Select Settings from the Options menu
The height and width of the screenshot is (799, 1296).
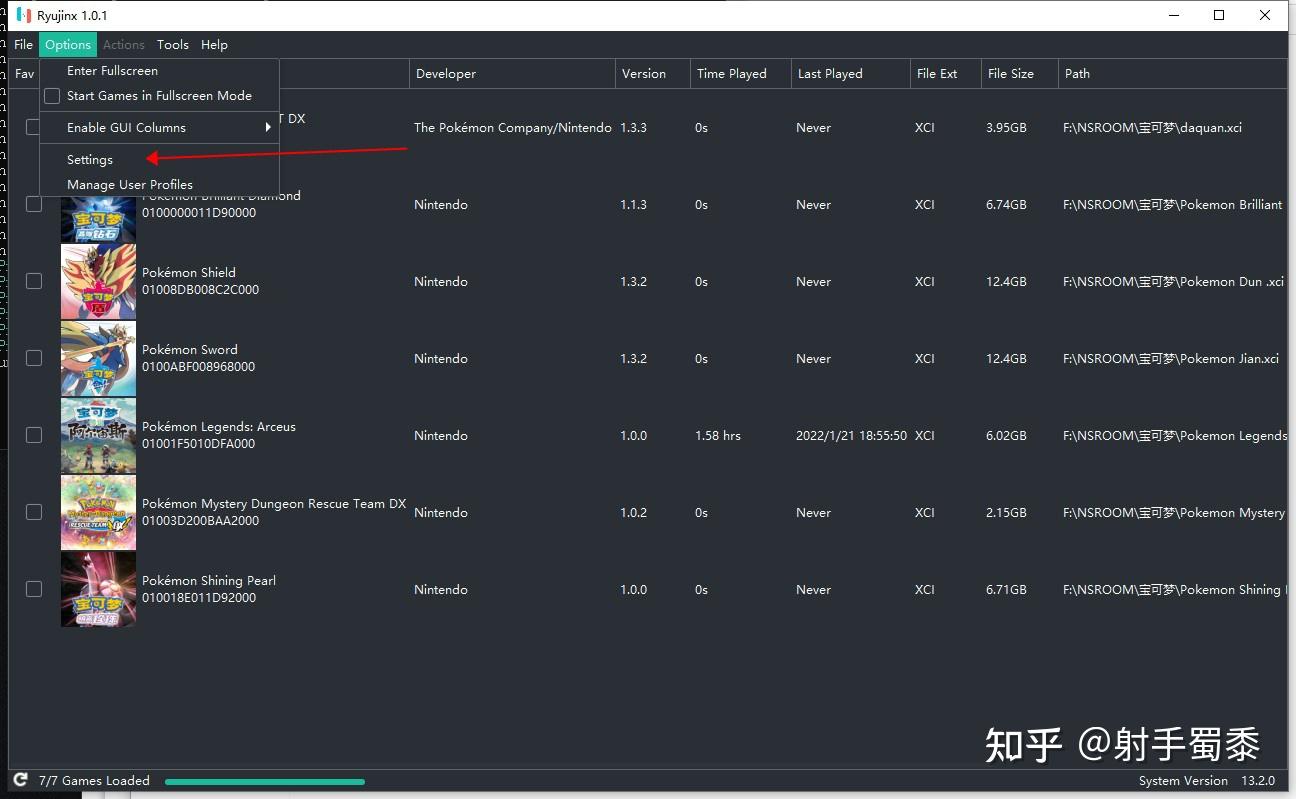89,159
